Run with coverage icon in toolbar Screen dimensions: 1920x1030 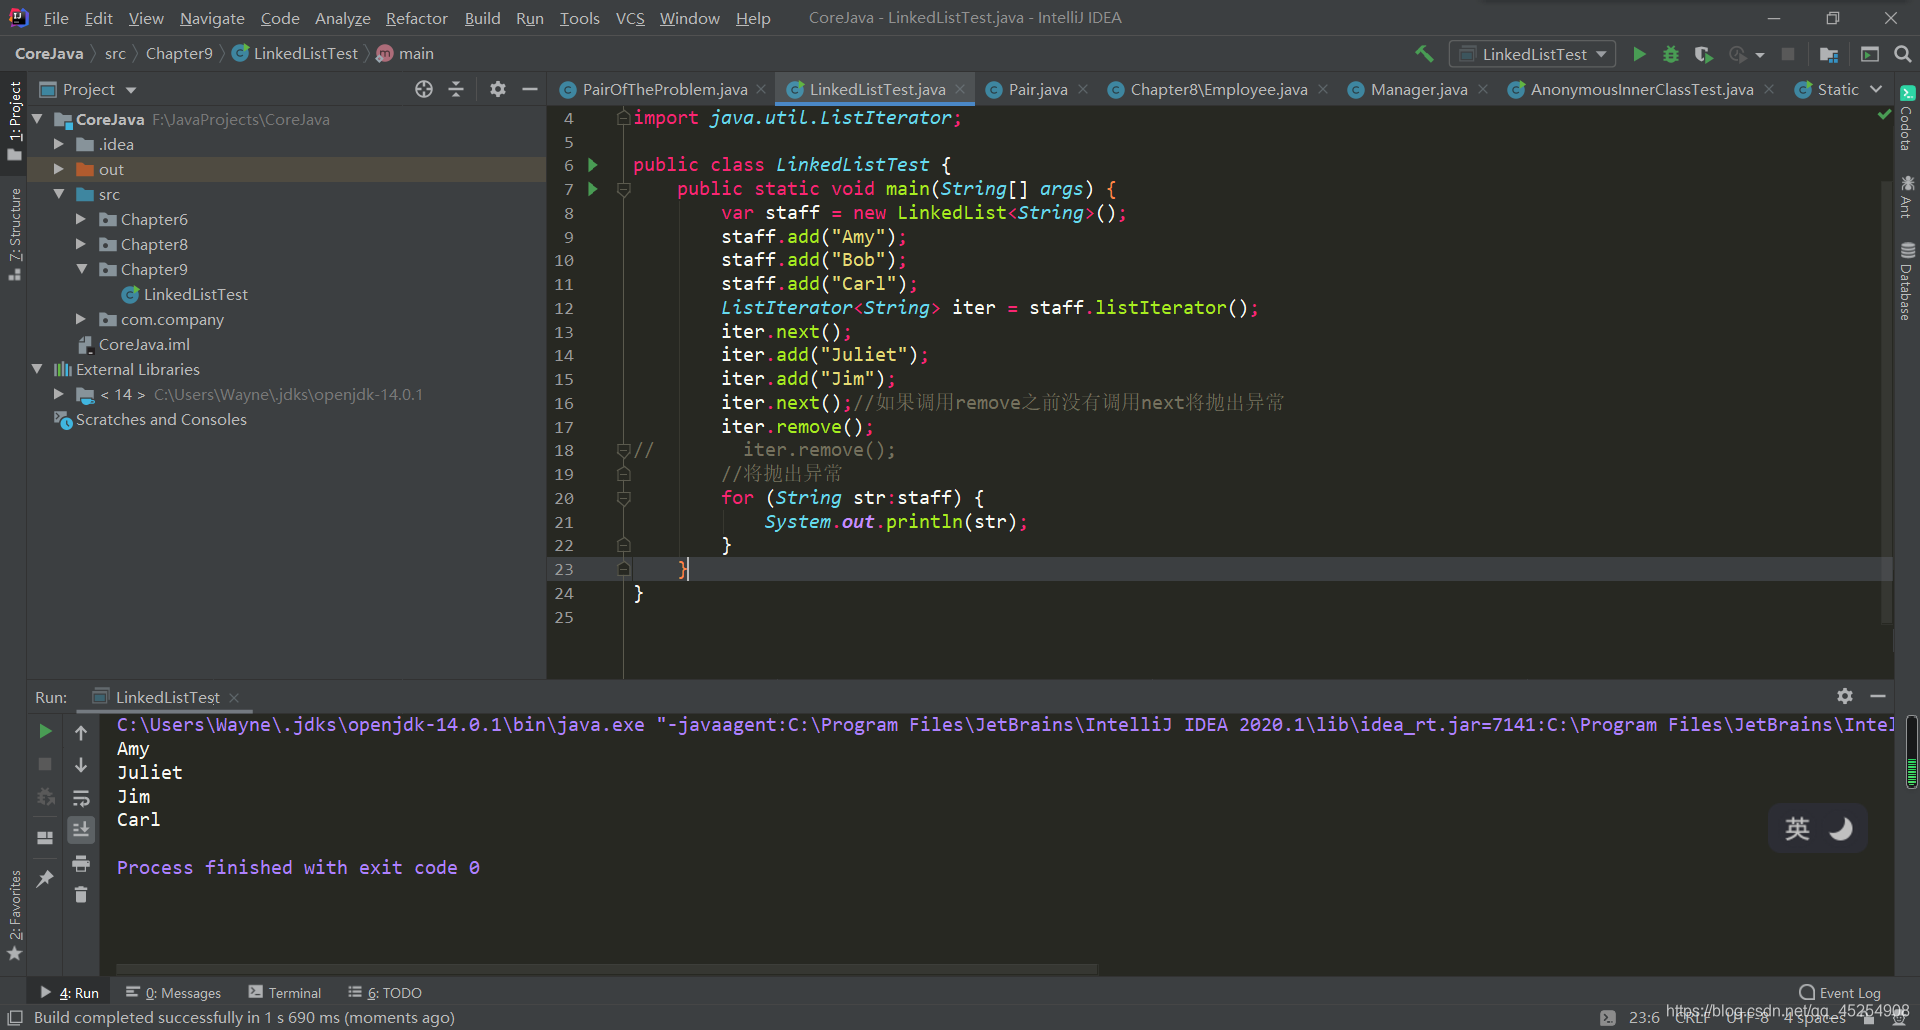(1704, 54)
